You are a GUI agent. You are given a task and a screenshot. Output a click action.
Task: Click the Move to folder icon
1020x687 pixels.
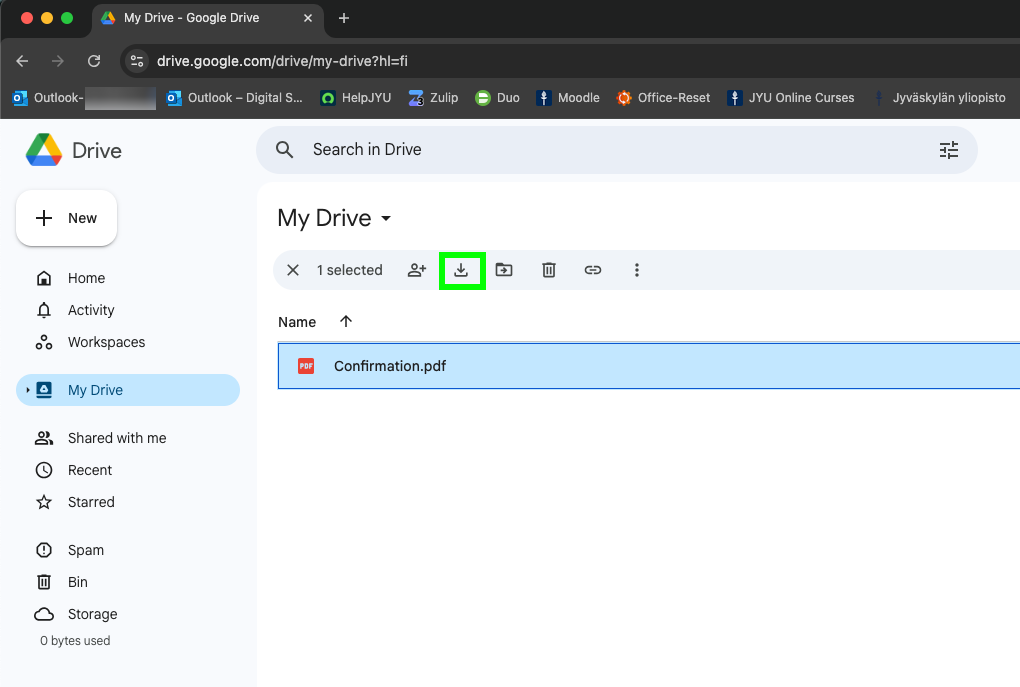pos(504,270)
